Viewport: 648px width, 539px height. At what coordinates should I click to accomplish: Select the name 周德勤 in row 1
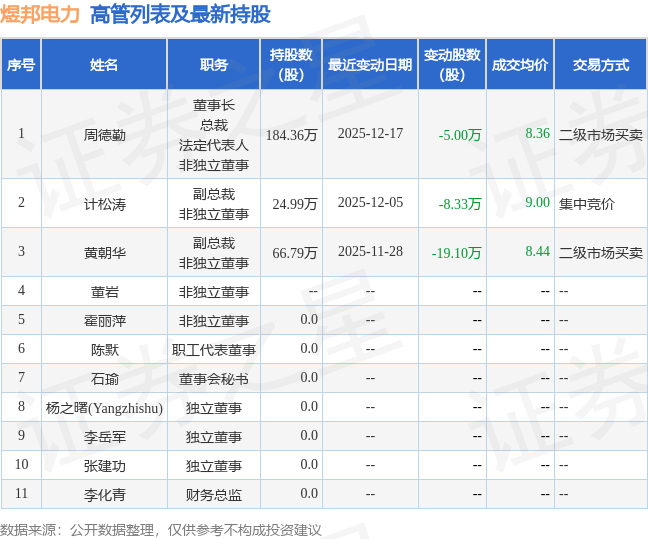pos(105,135)
